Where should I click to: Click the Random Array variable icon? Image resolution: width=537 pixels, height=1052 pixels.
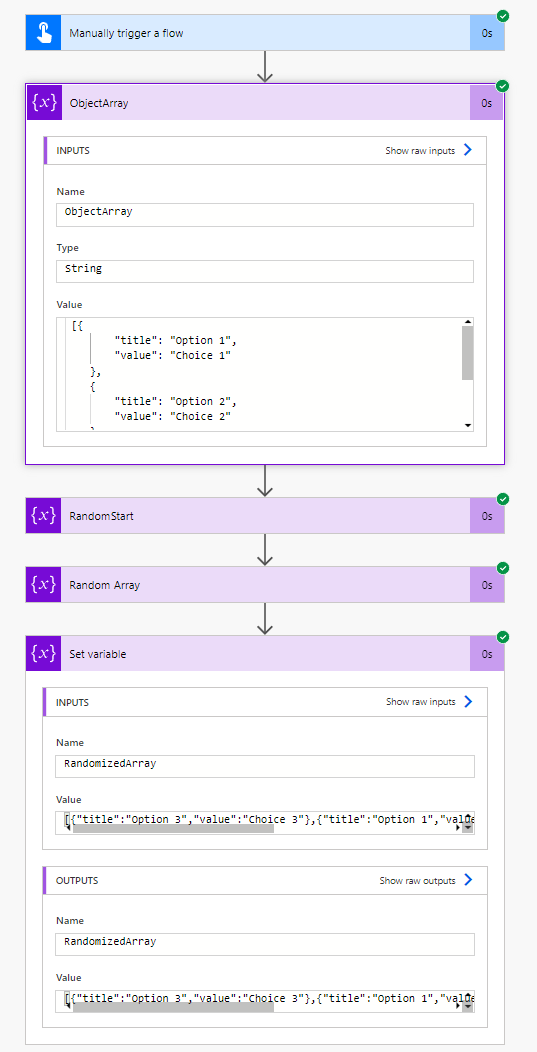coord(44,584)
